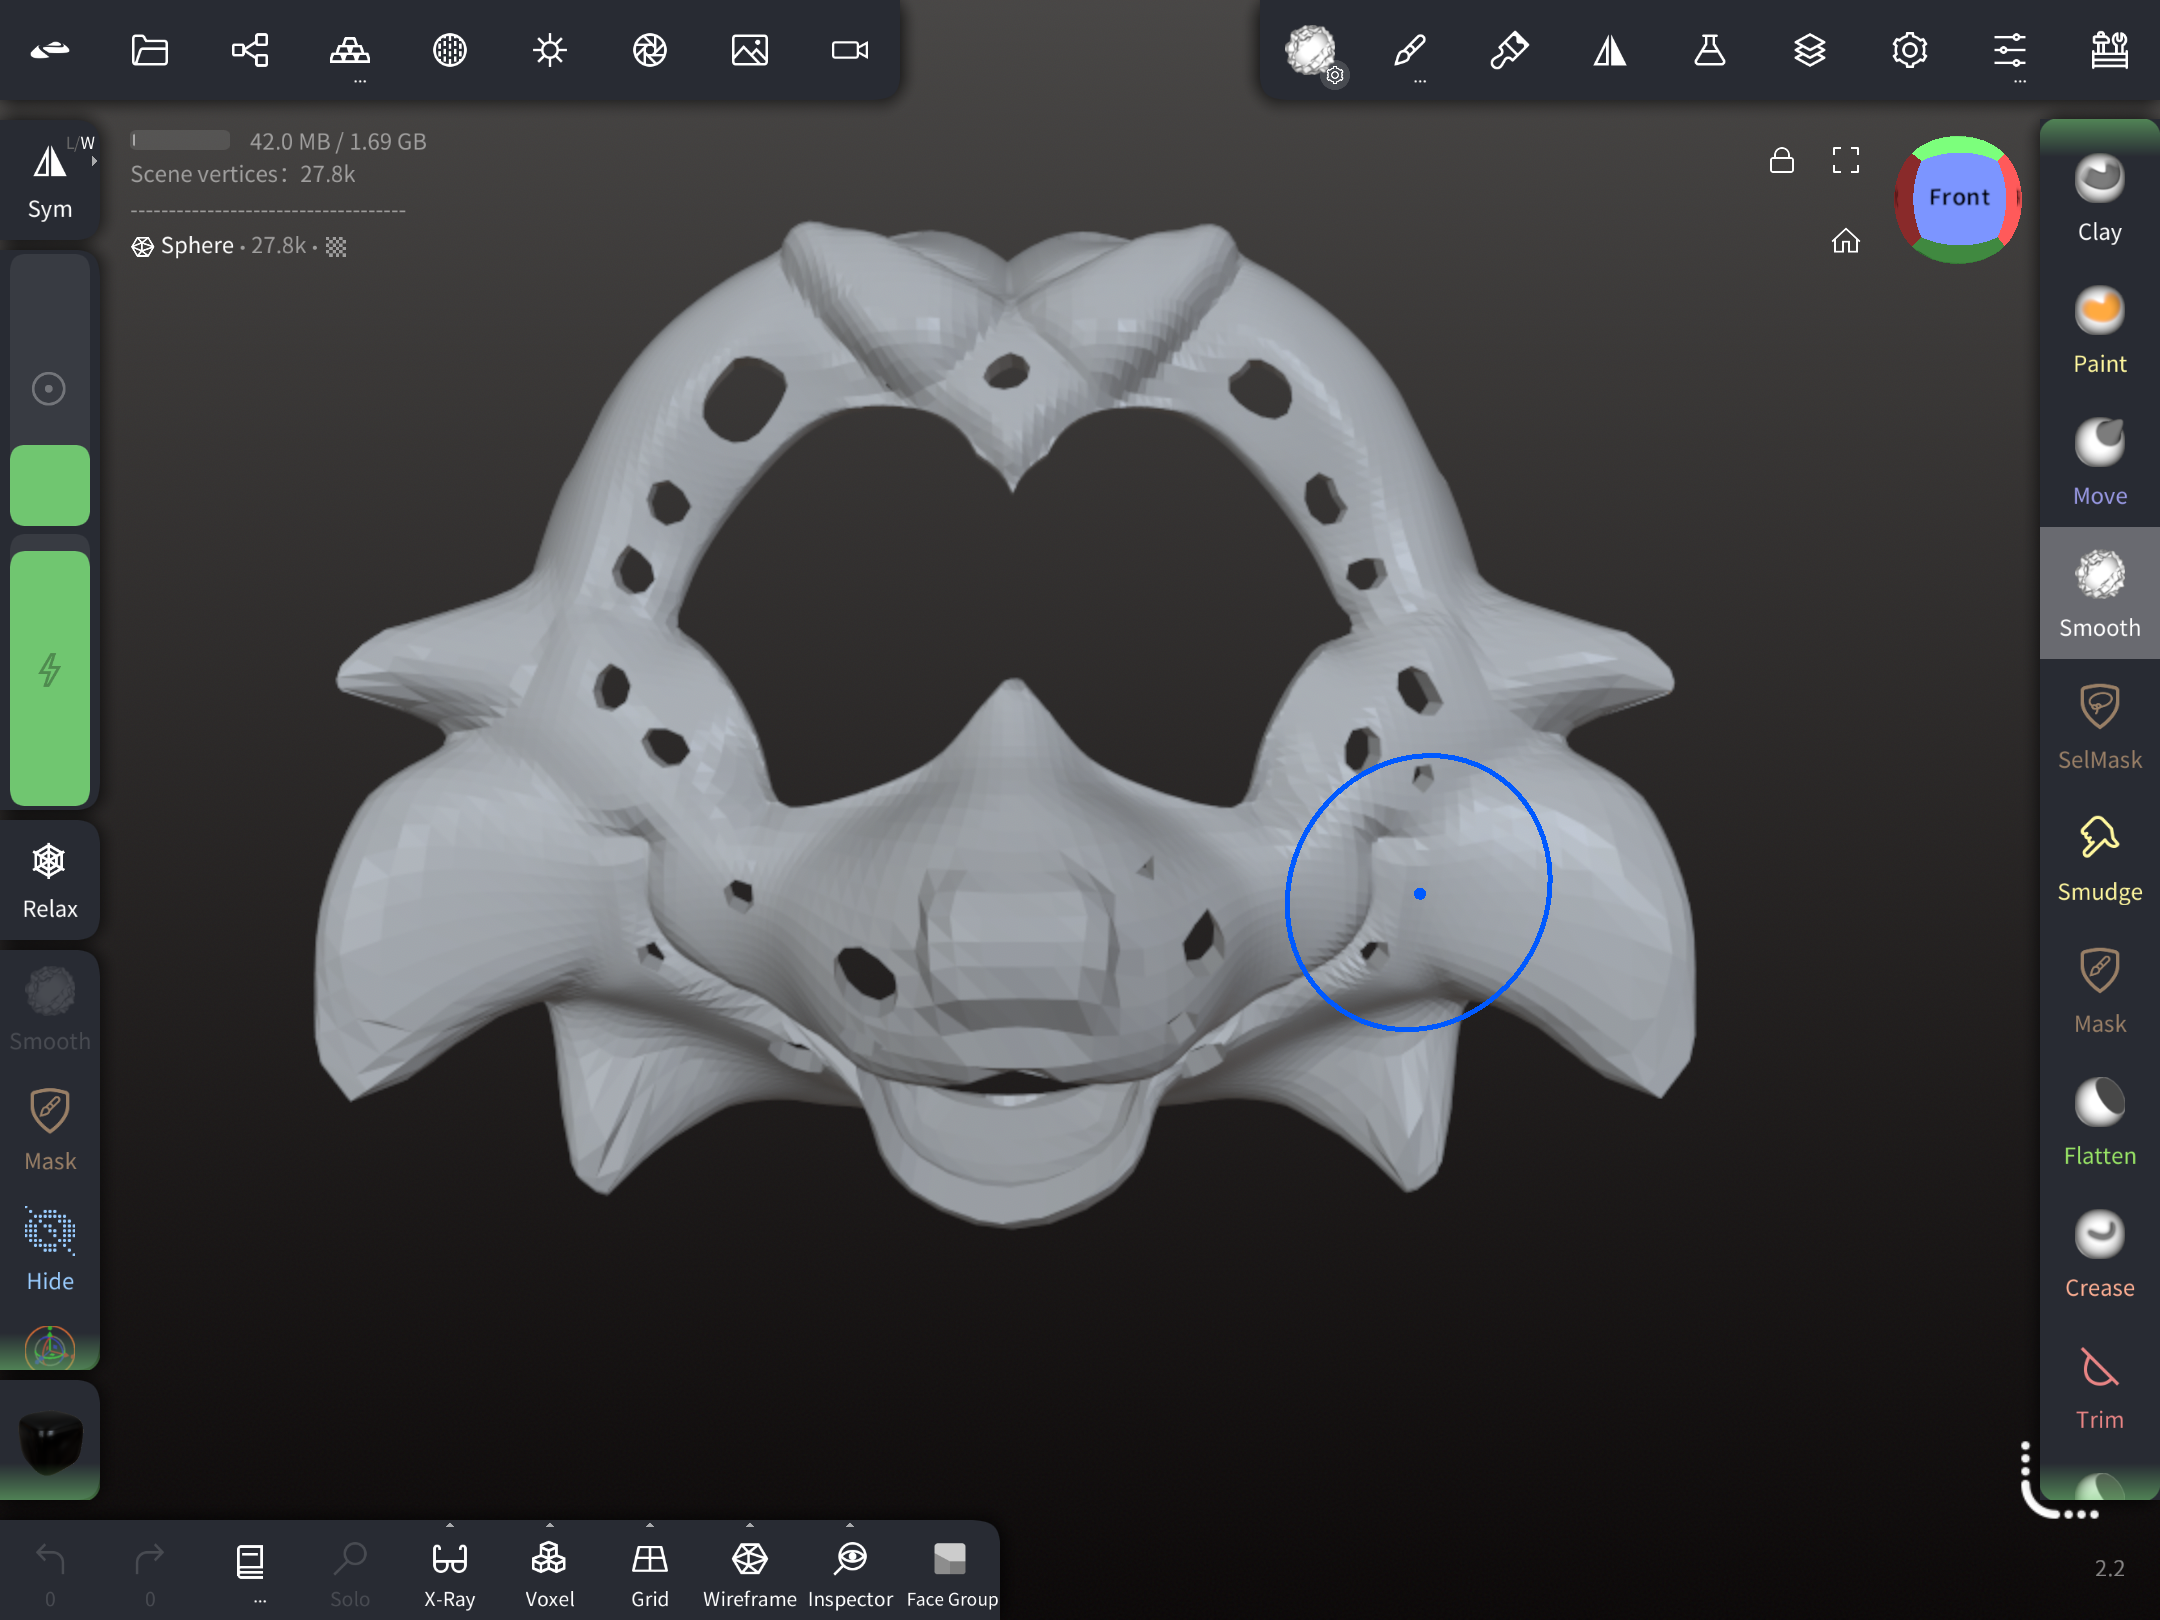Viewport: 2160px width, 1620px height.
Task: Toggle the Grid visibility
Action: click(650, 1572)
